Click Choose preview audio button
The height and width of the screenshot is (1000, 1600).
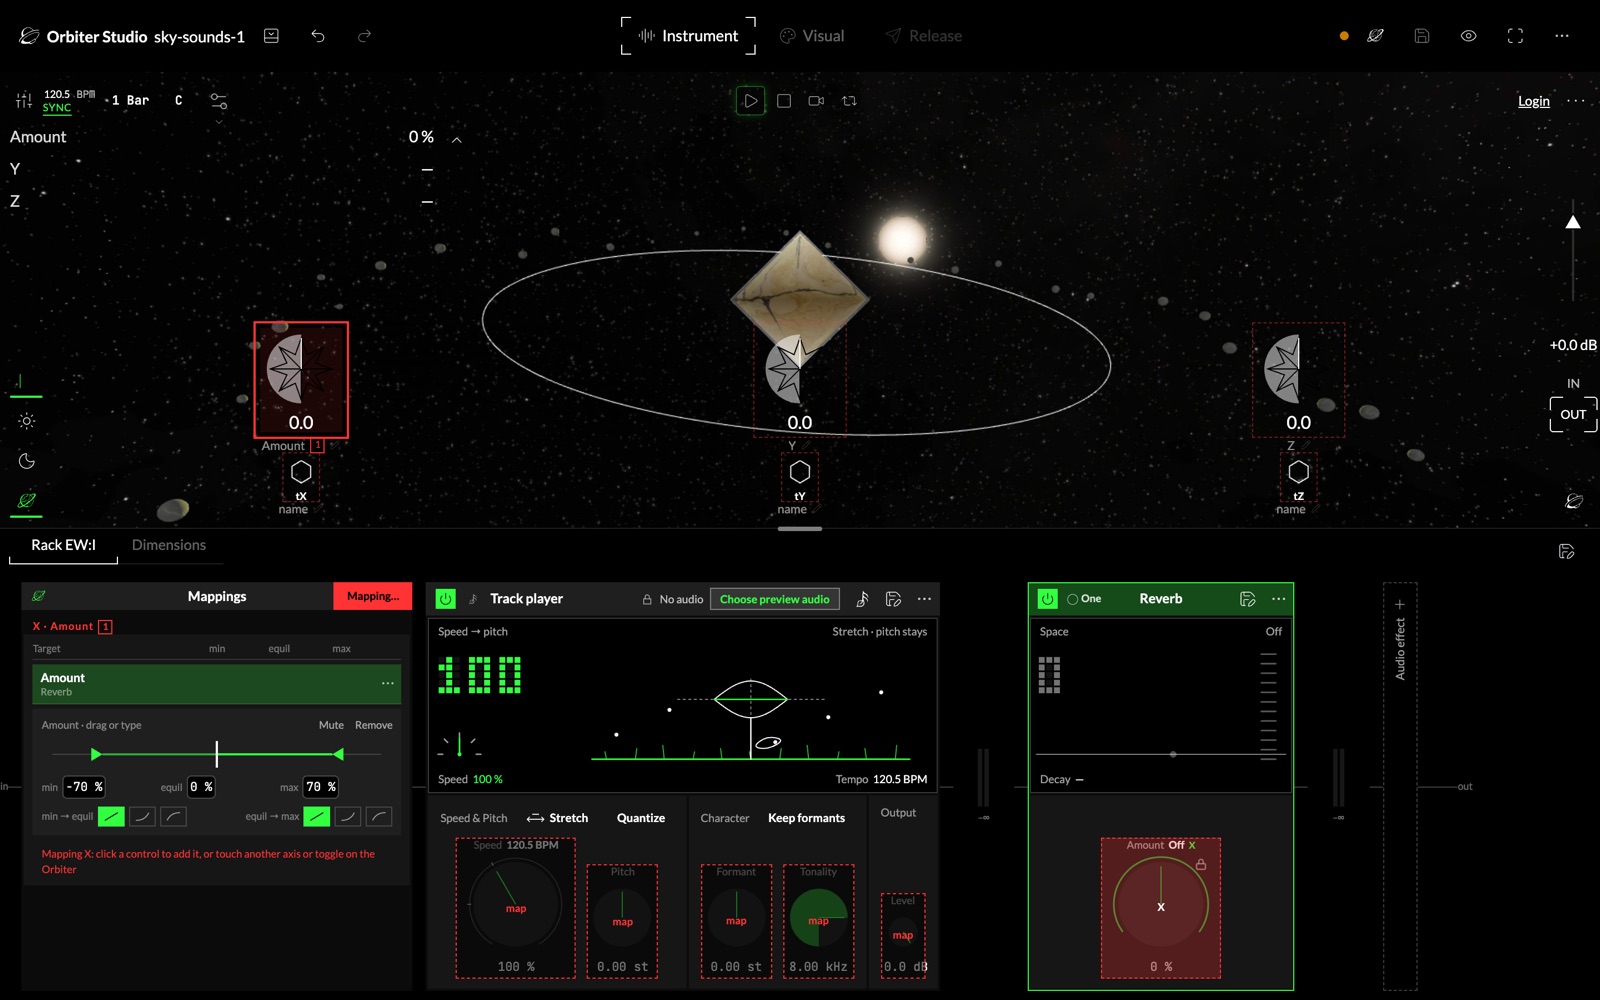pyautogui.click(x=775, y=599)
